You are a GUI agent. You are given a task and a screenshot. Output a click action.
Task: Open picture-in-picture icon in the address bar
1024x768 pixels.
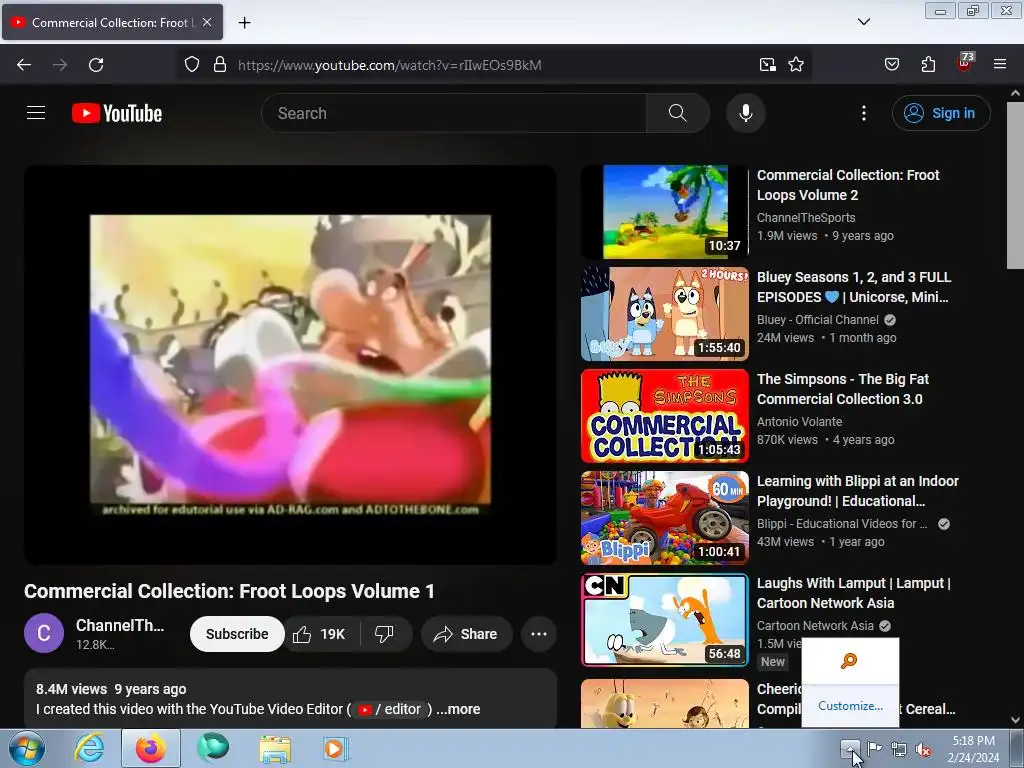(x=767, y=65)
